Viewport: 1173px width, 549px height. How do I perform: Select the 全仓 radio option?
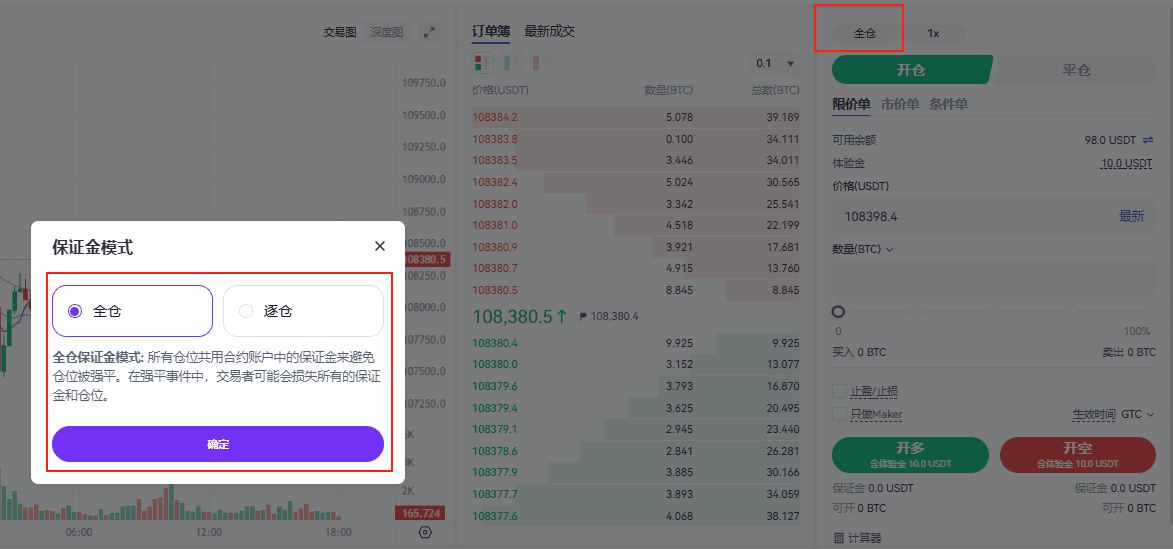pyautogui.click(x=75, y=311)
